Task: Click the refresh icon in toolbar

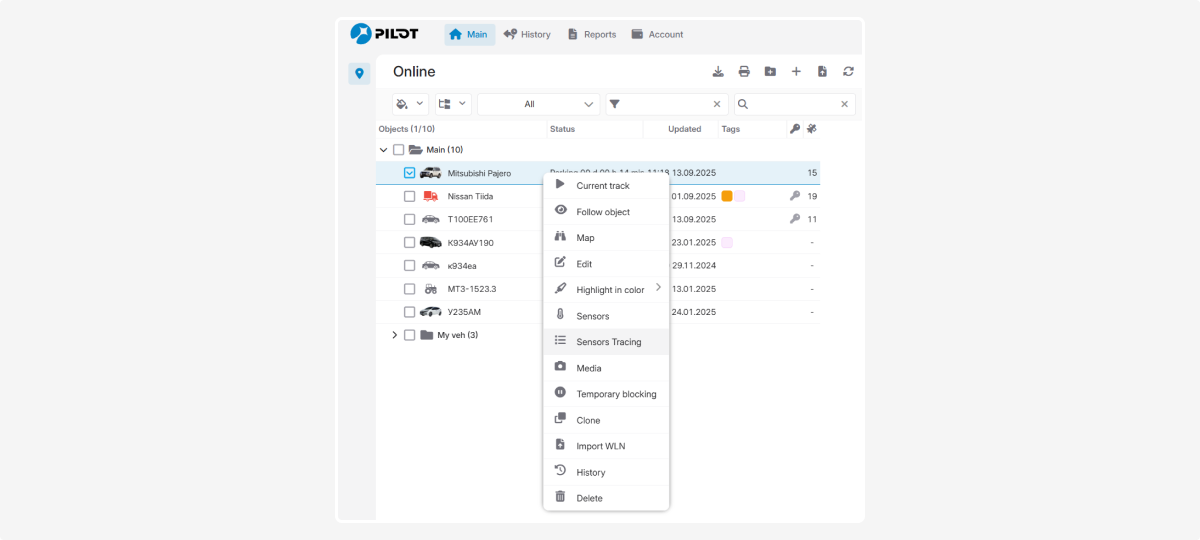Action: coord(848,71)
